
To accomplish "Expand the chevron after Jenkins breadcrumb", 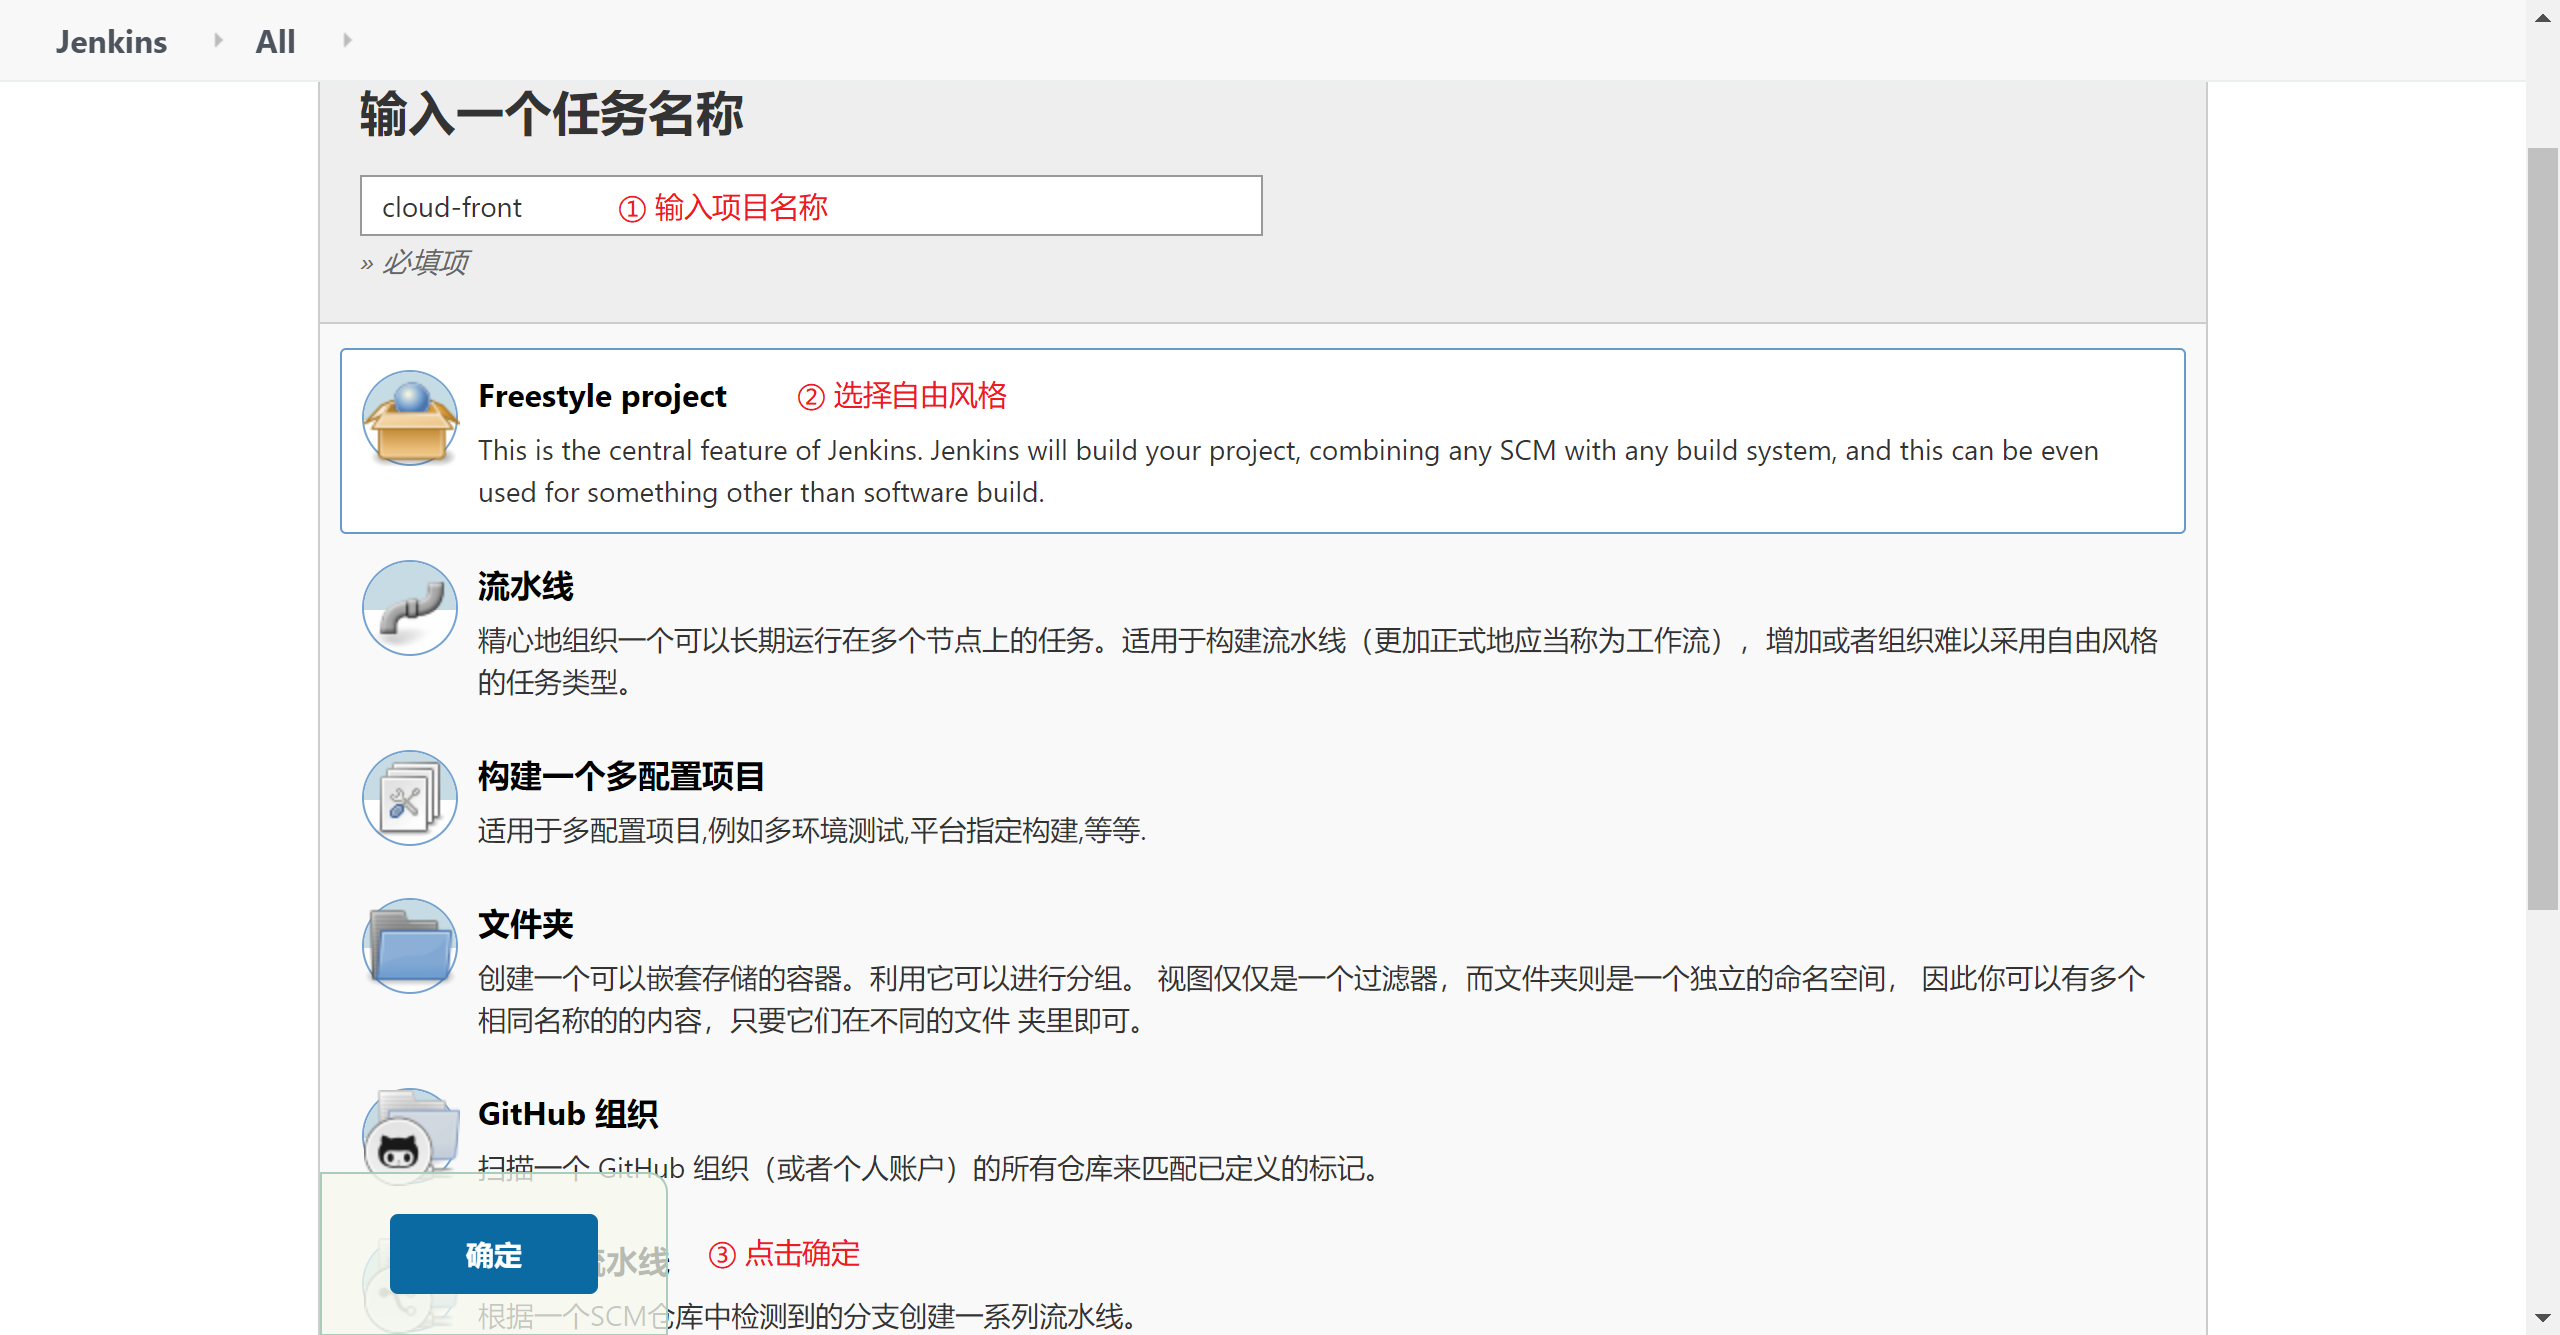I will coord(216,41).
